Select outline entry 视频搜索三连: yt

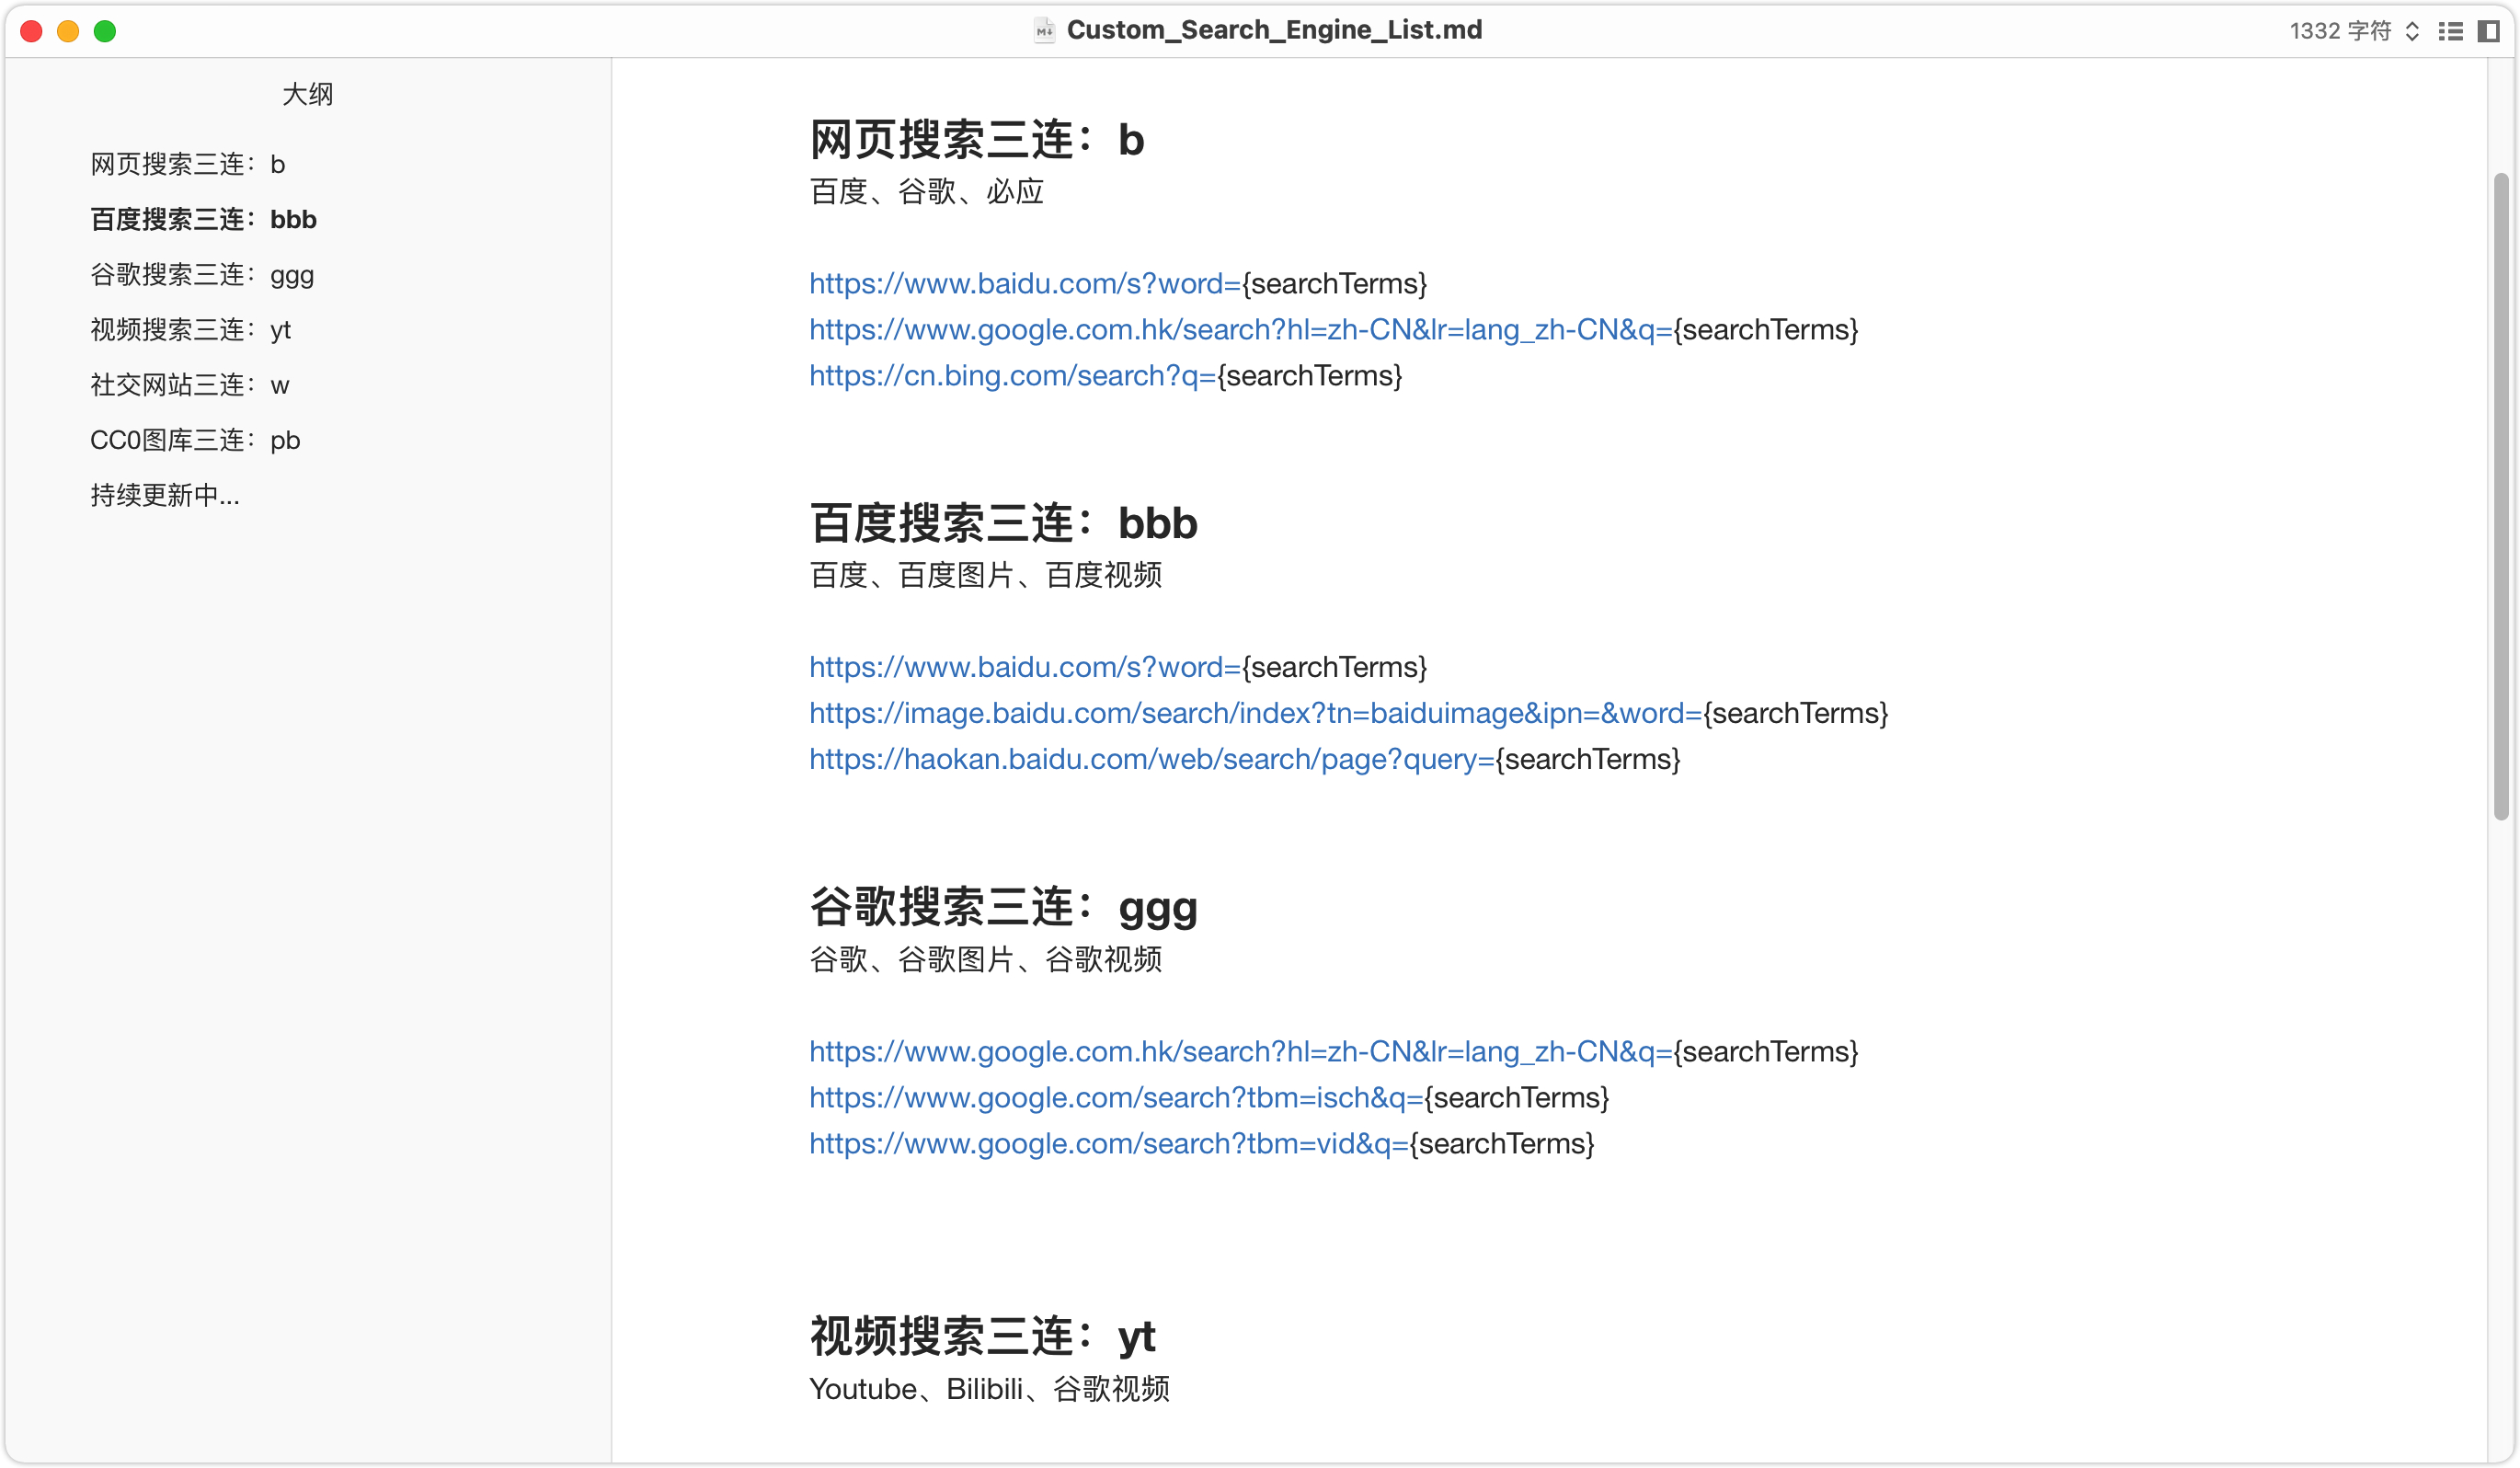coord(190,330)
